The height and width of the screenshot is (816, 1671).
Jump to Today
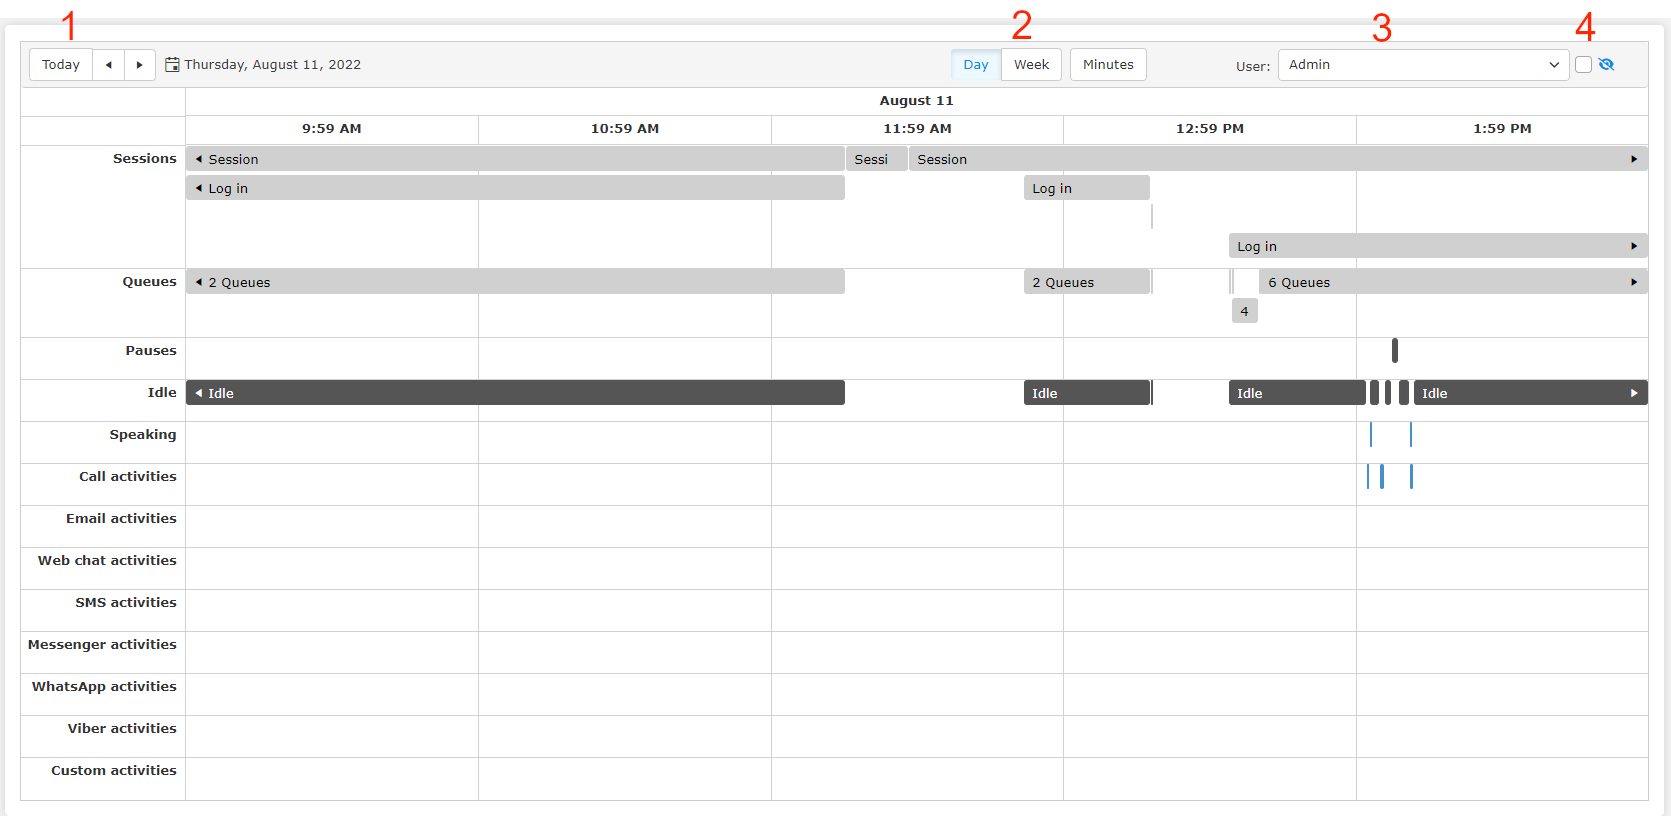(x=61, y=65)
